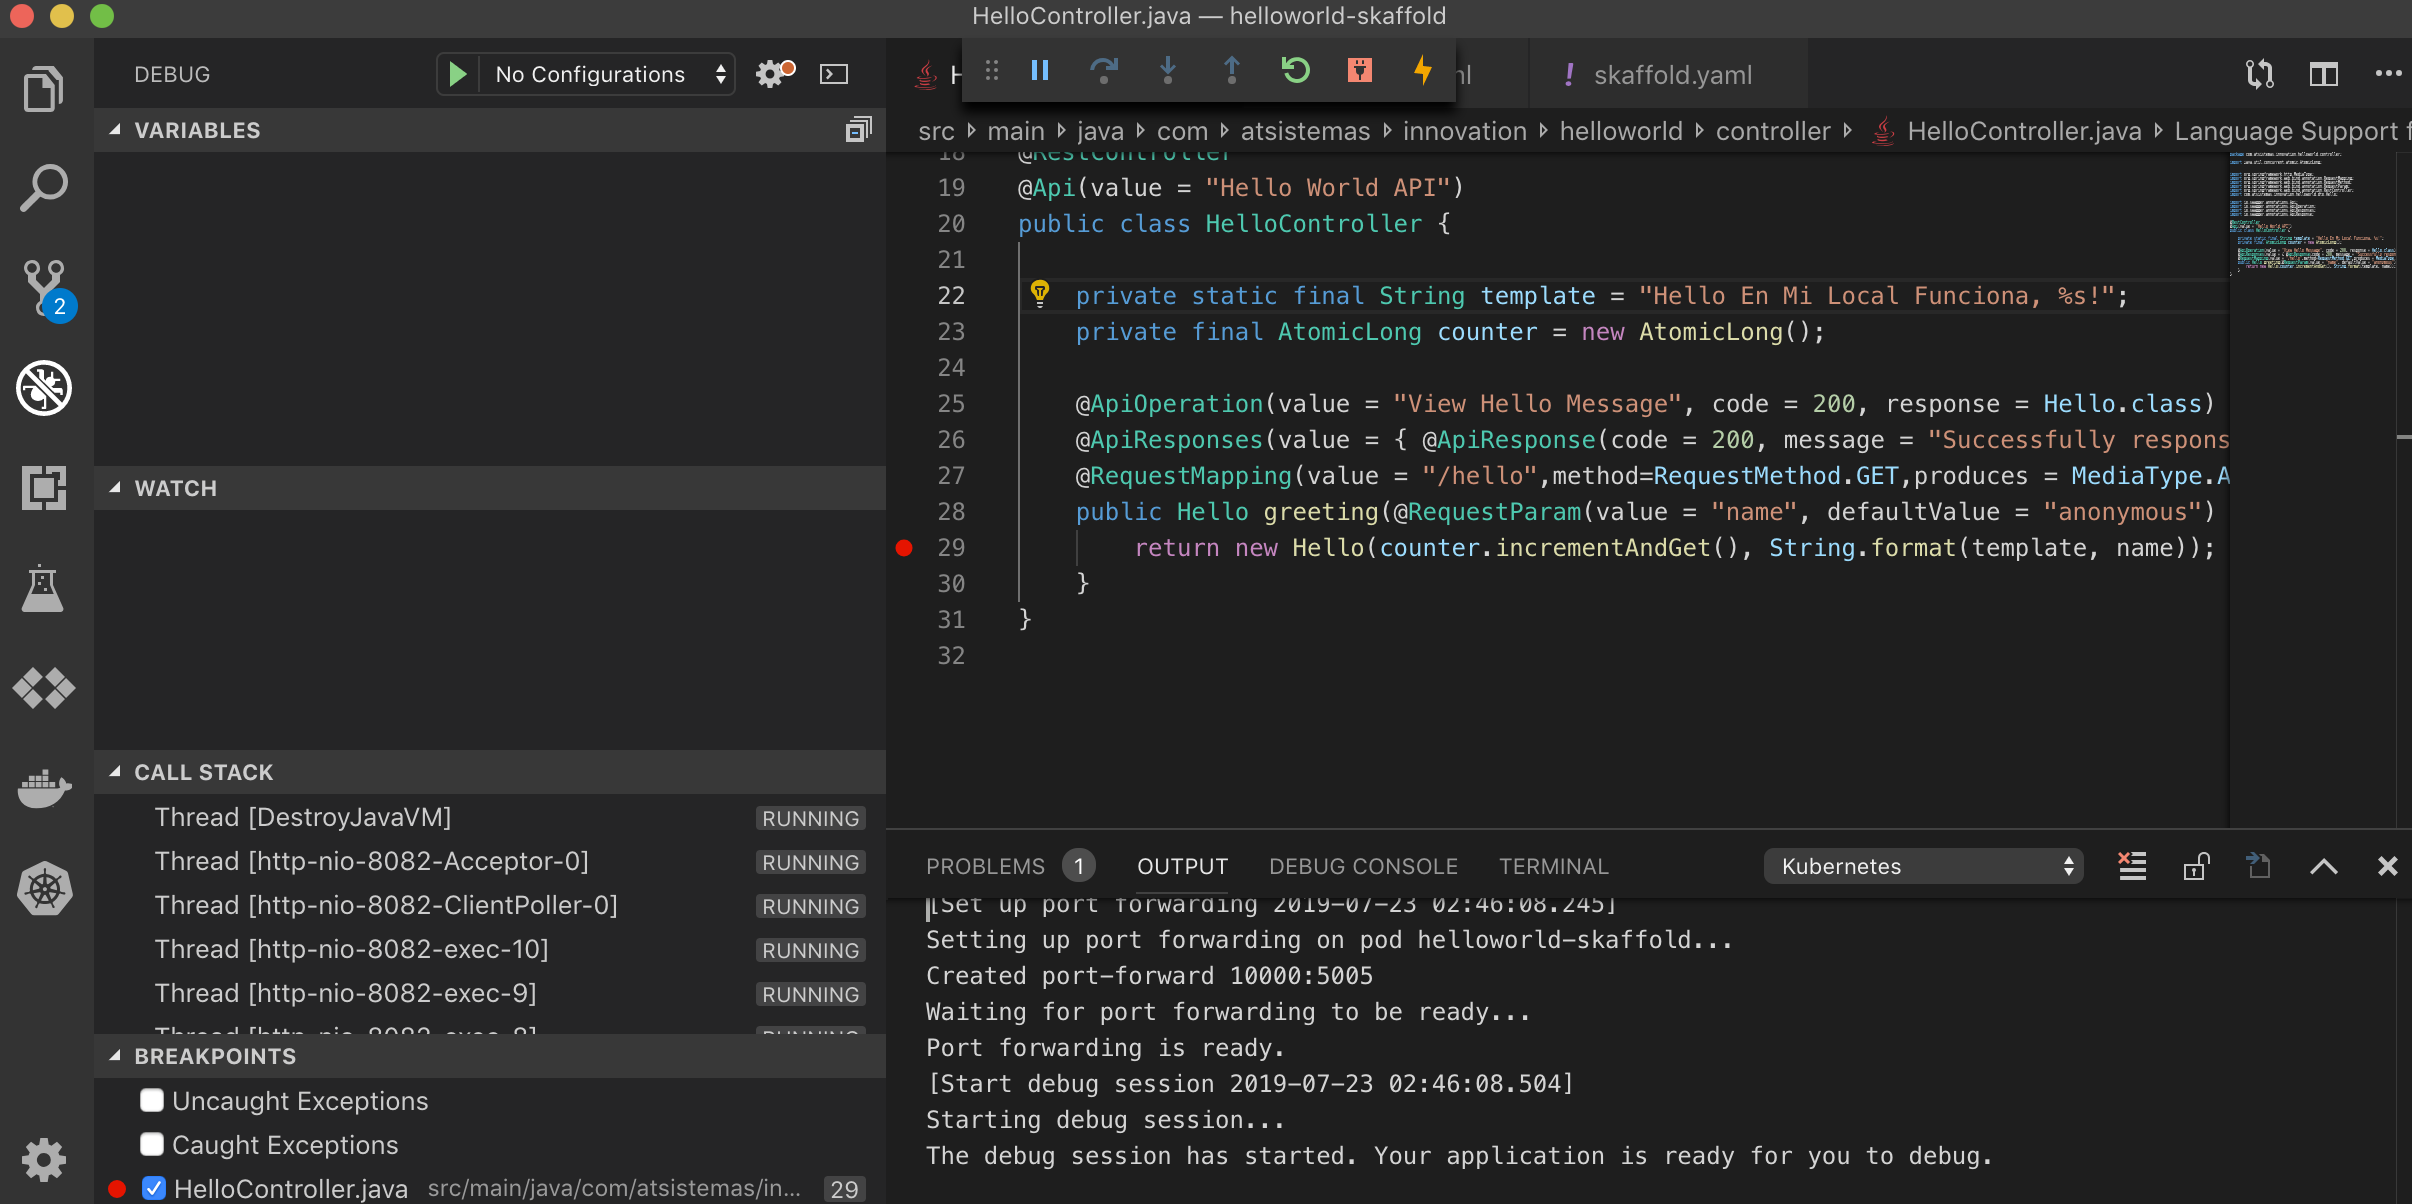Remove the breakpoint dot on line 29

[x=905, y=547]
